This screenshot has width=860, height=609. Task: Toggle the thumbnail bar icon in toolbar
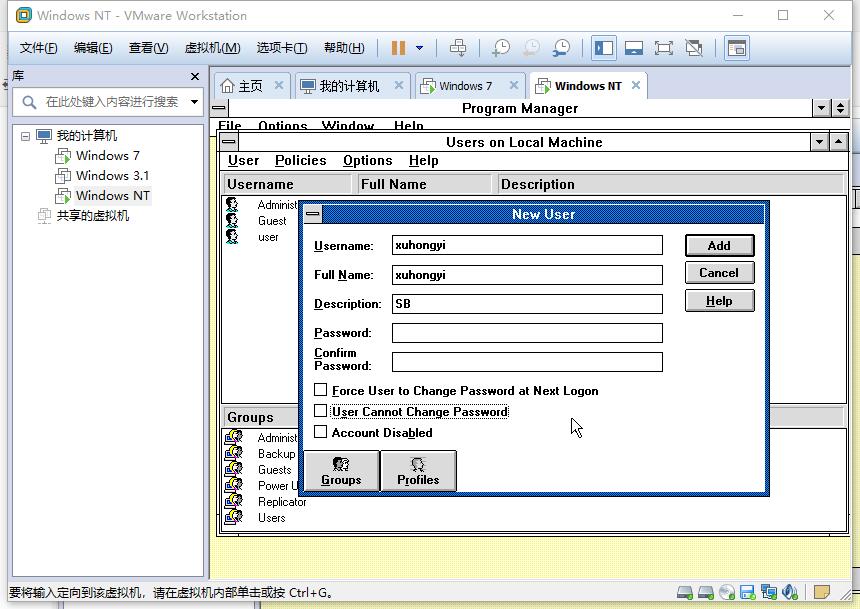(633, 48)
